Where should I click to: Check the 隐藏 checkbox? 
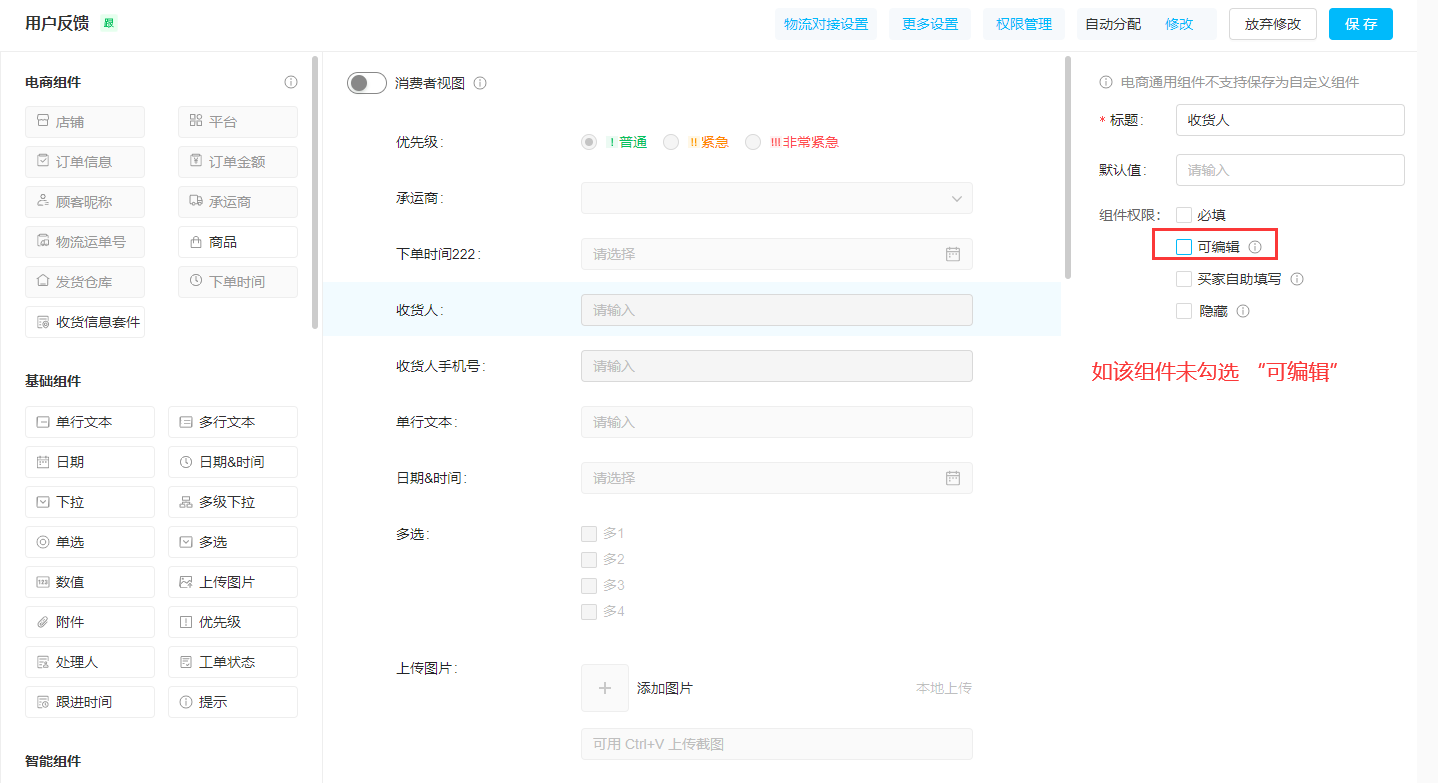1184,311
